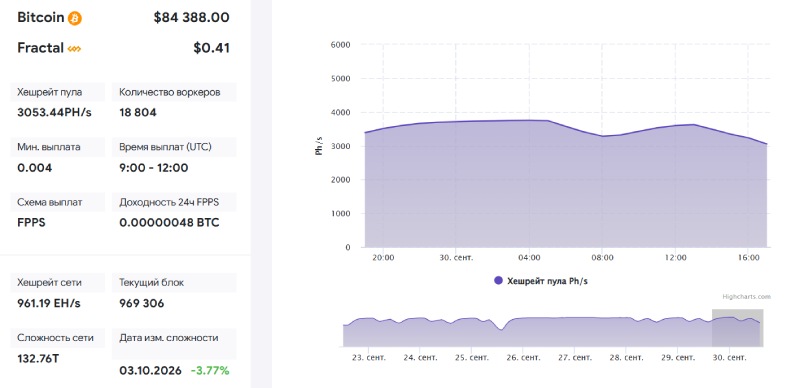Click the Текущий блок label

click(152, 282)
